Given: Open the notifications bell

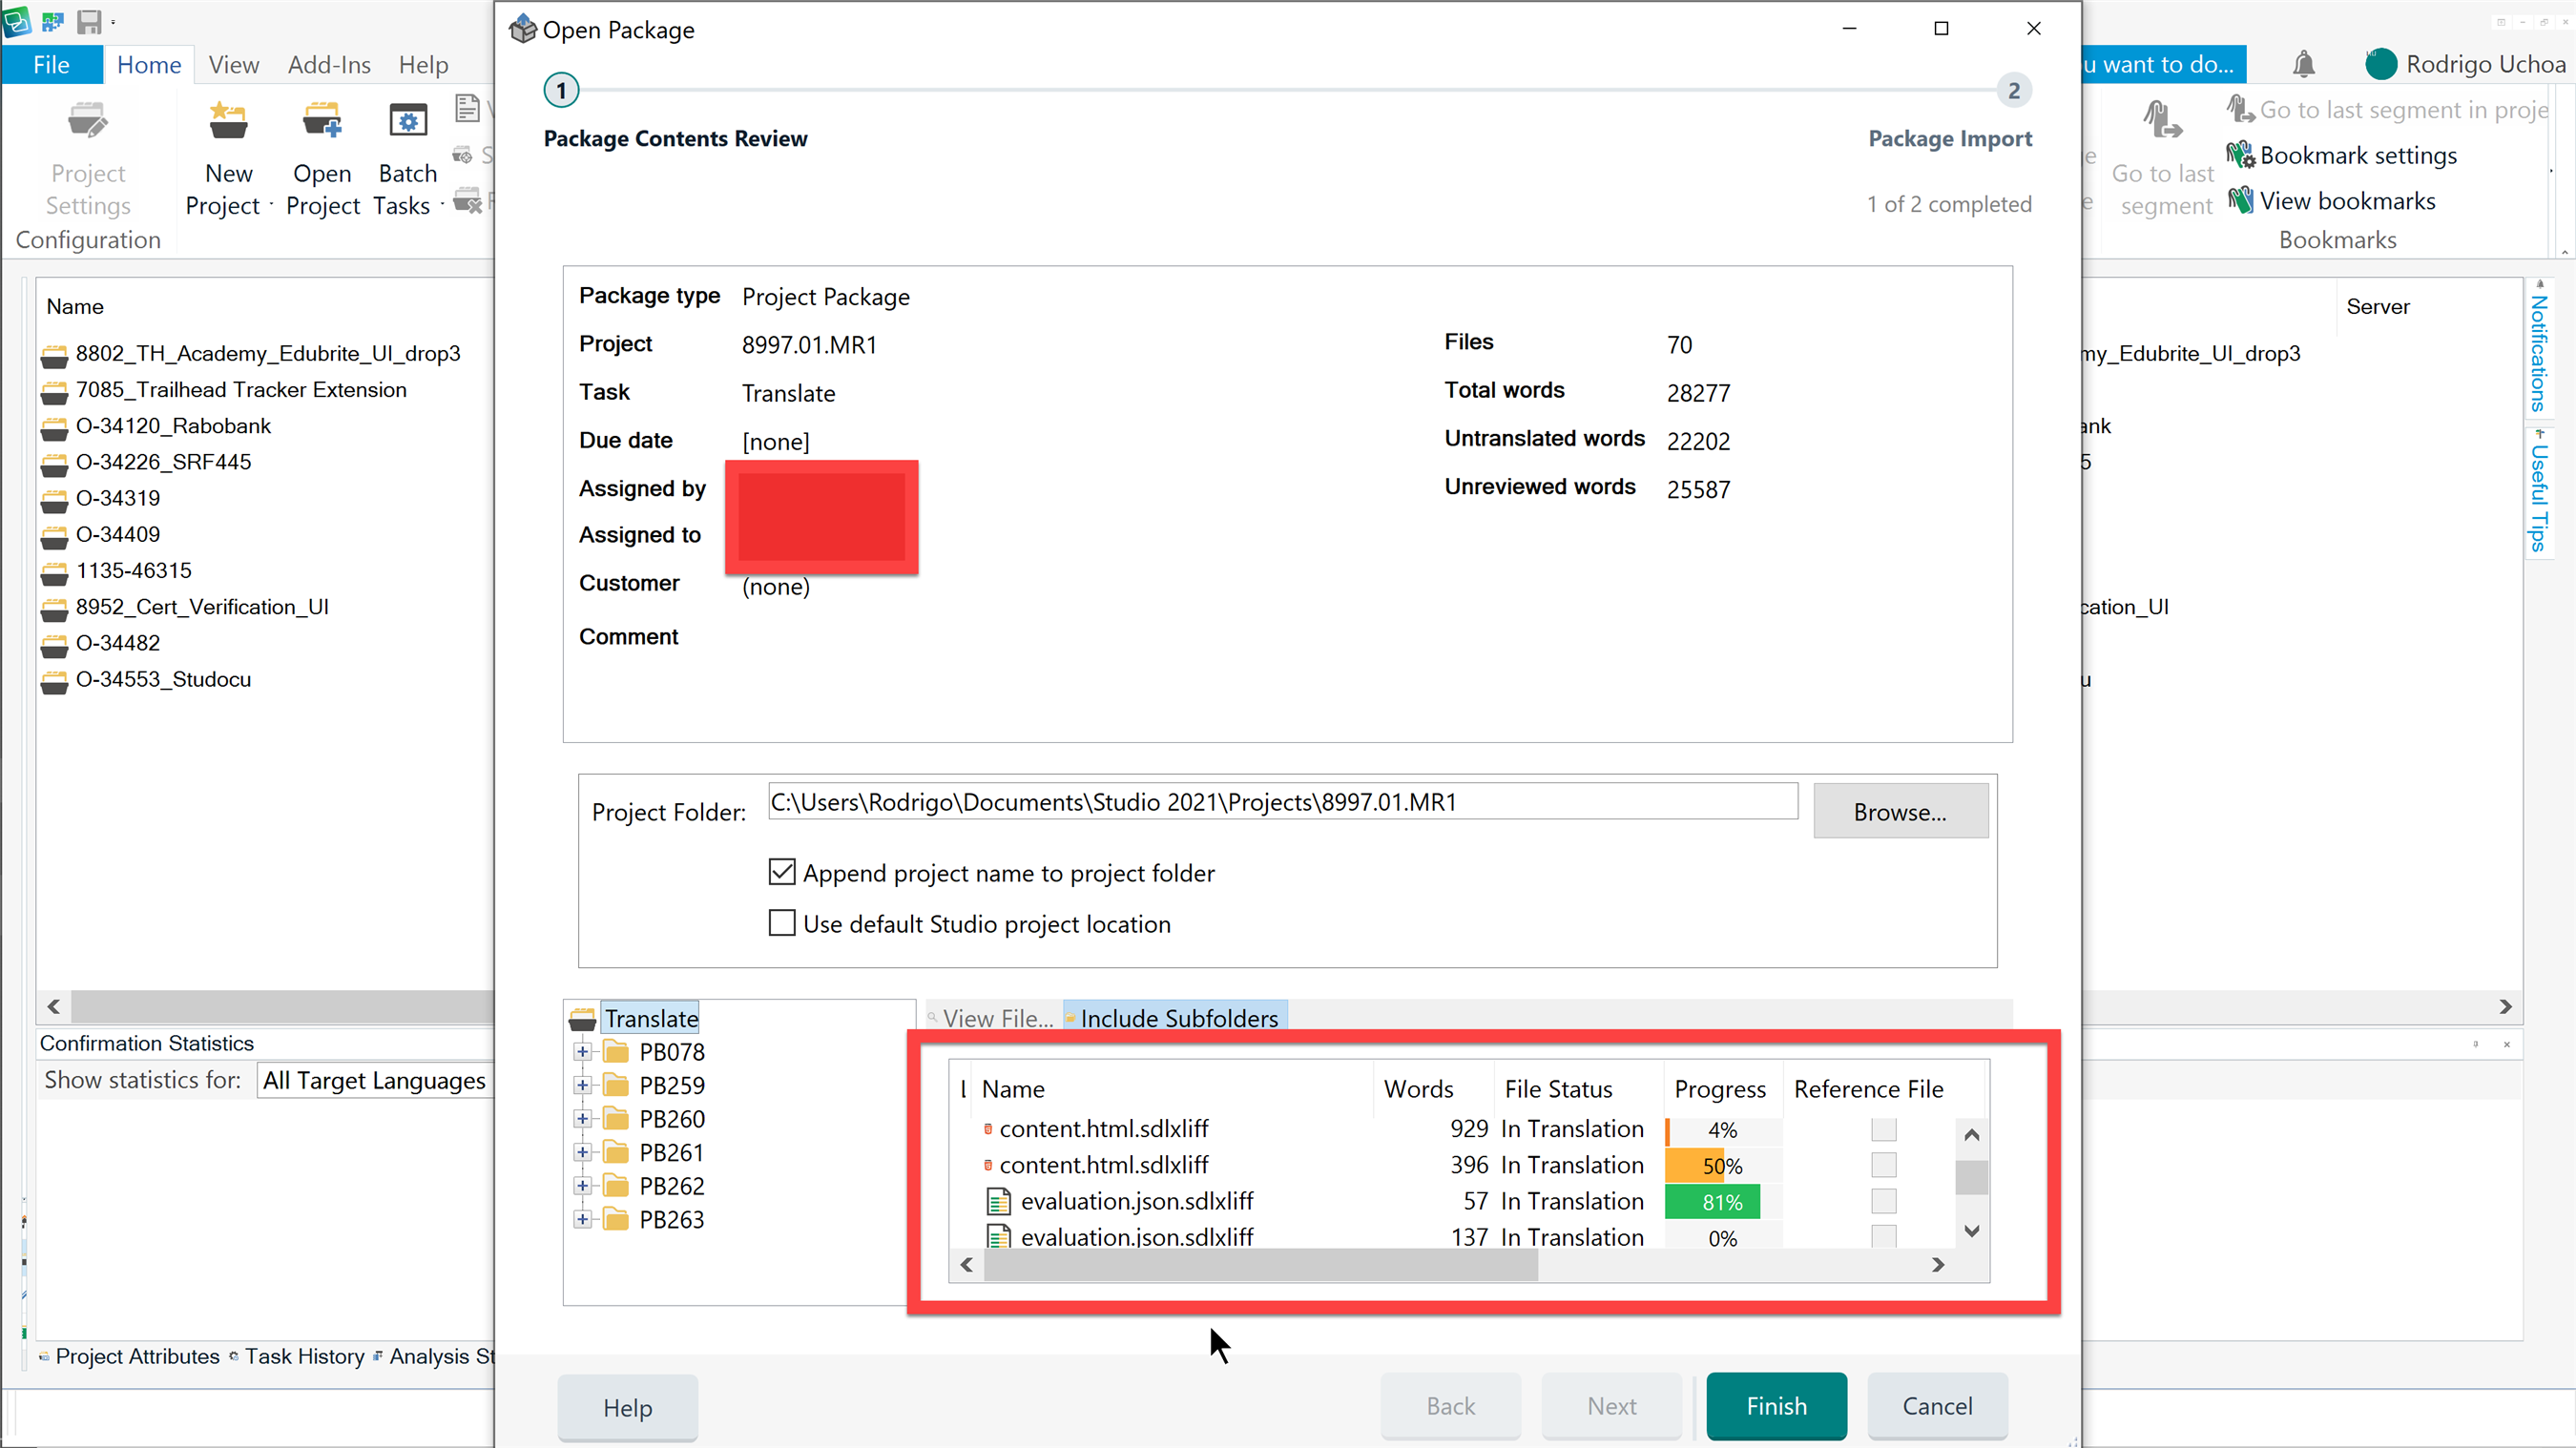Looking at the screenshot, I should [x=2304, y=64].
